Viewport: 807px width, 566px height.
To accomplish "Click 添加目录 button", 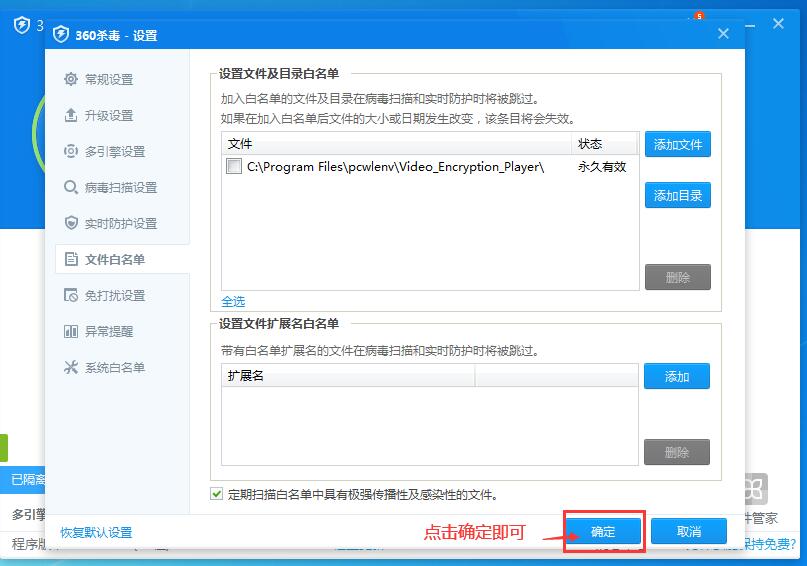I will tap(677, 195).
